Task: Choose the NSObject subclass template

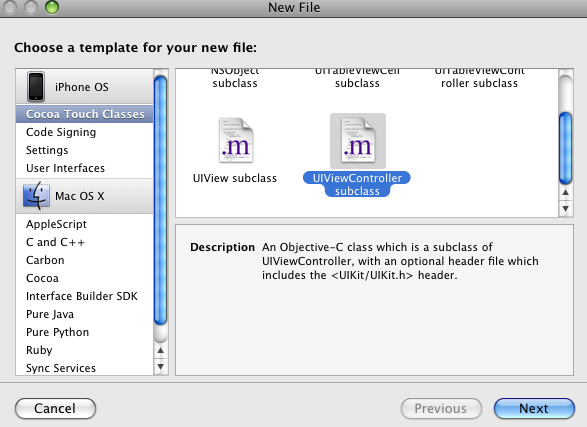Action: coord(235,79)
